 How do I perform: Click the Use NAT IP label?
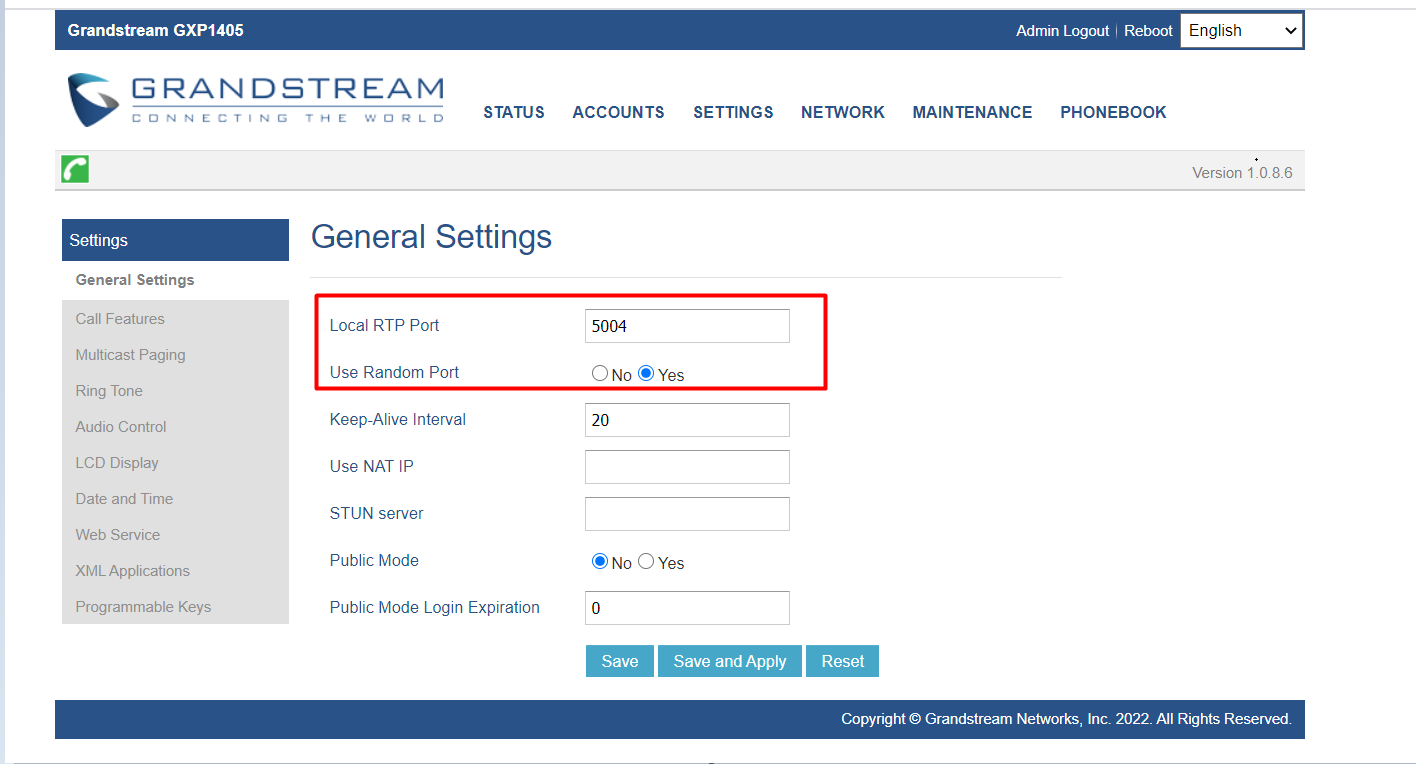371,466
